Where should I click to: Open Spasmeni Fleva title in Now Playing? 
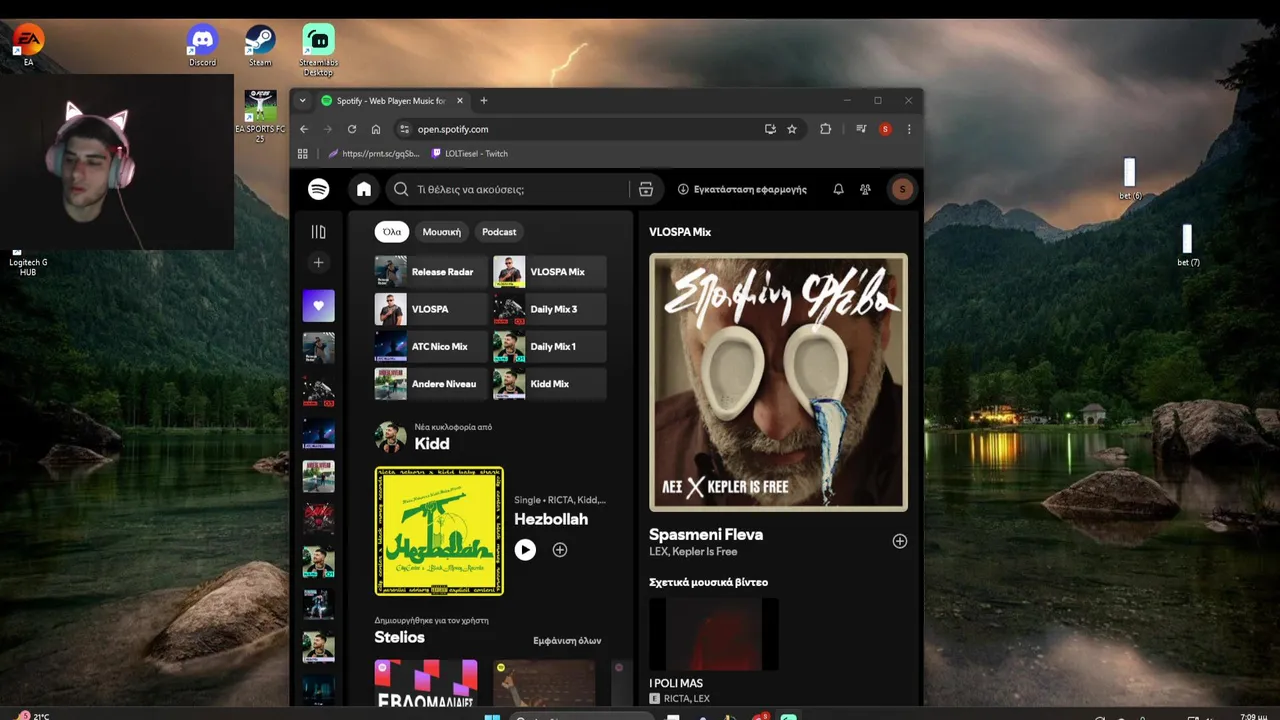[x=706, y=535]
